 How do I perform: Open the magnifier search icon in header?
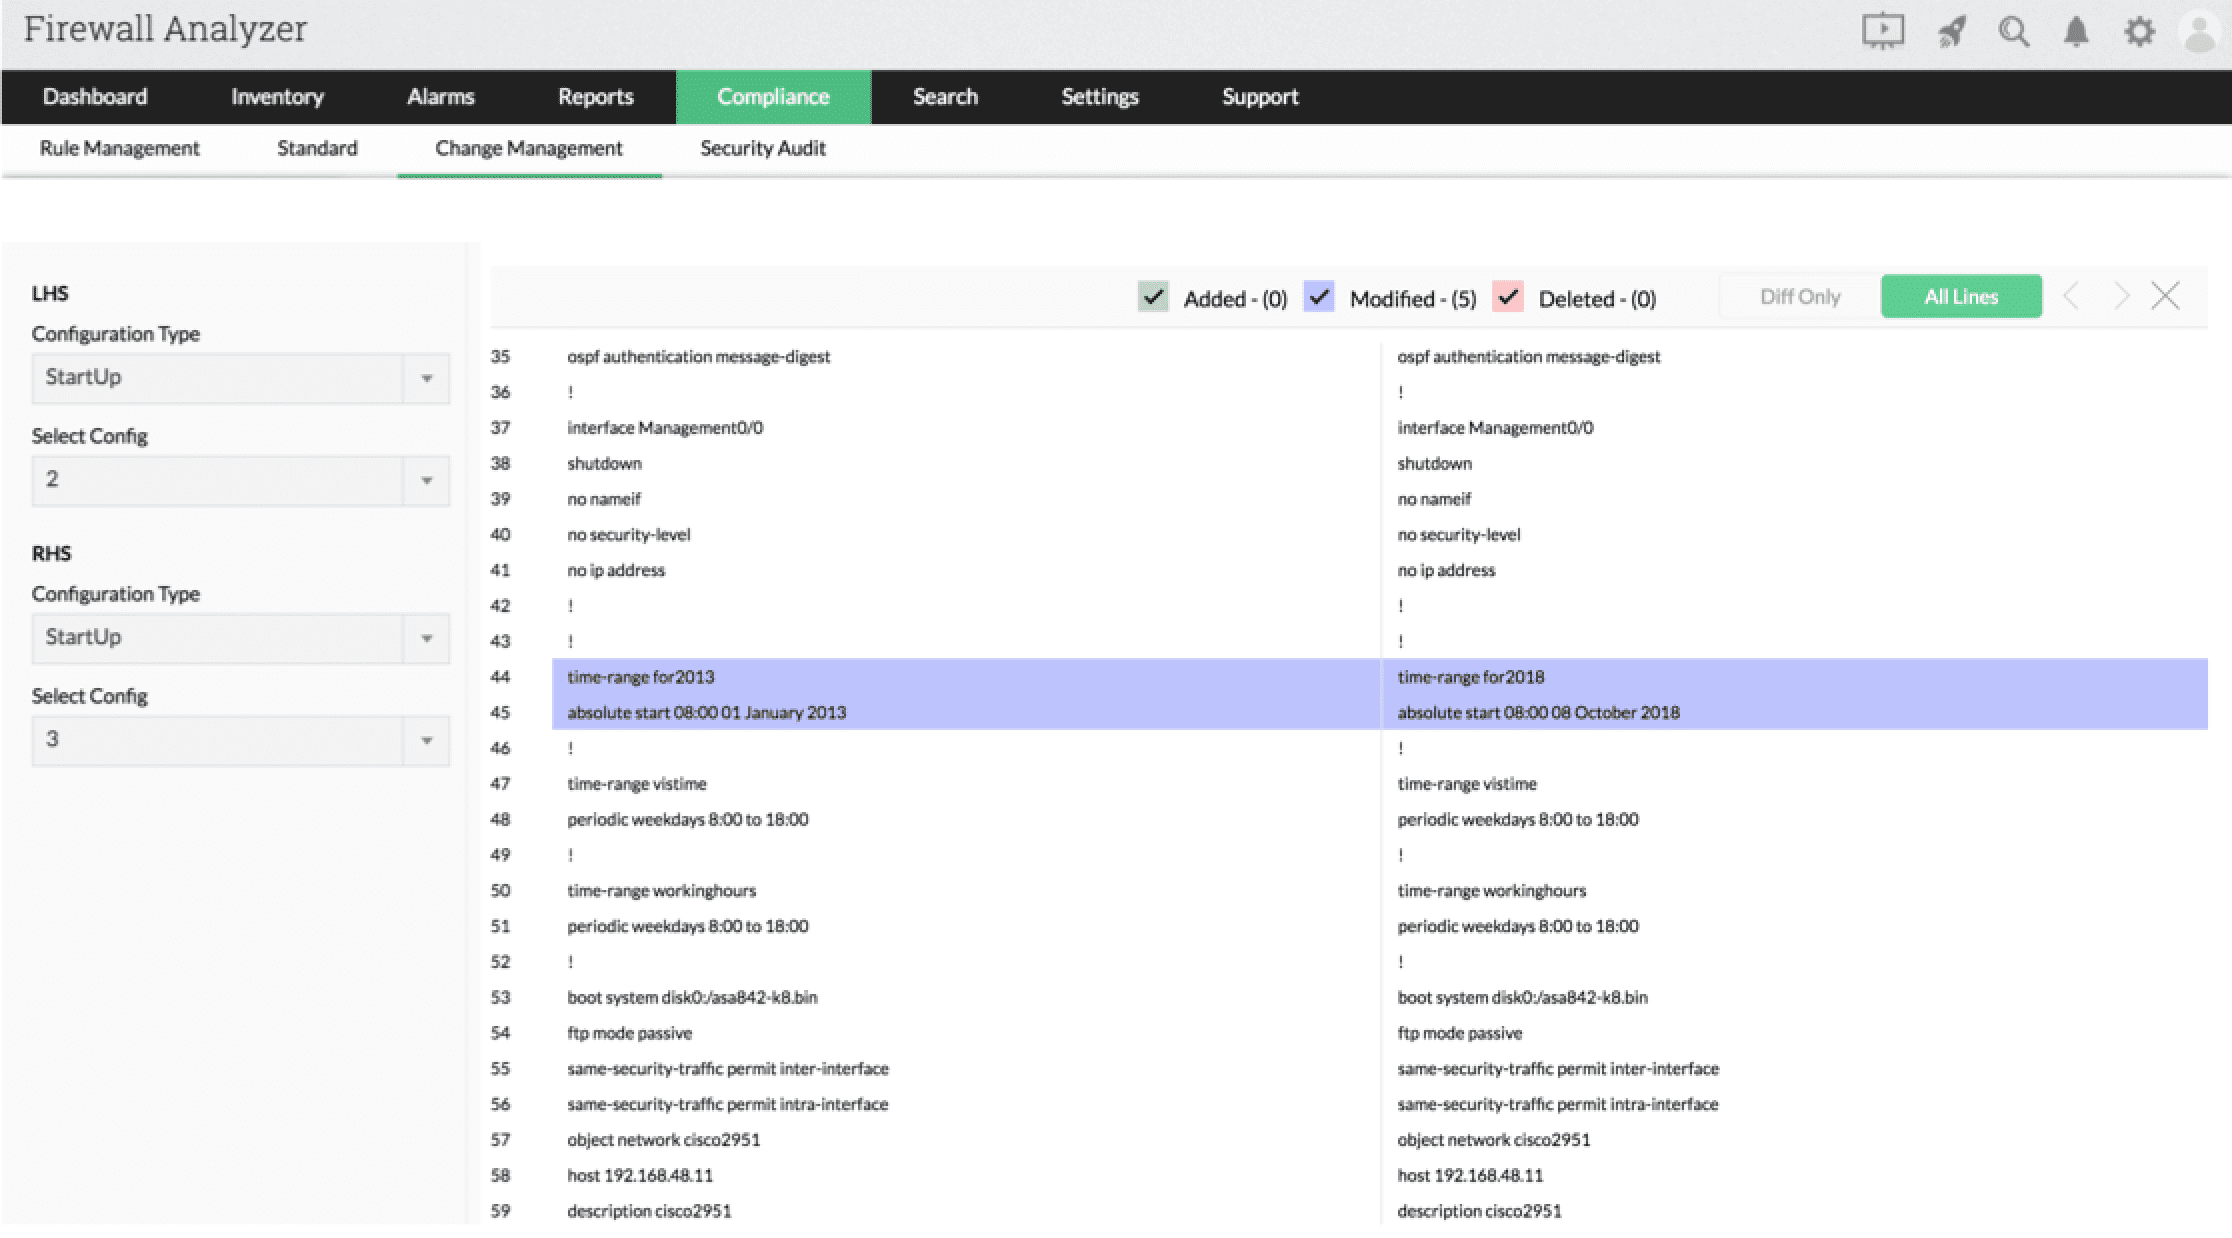[x=2013, y=32]
